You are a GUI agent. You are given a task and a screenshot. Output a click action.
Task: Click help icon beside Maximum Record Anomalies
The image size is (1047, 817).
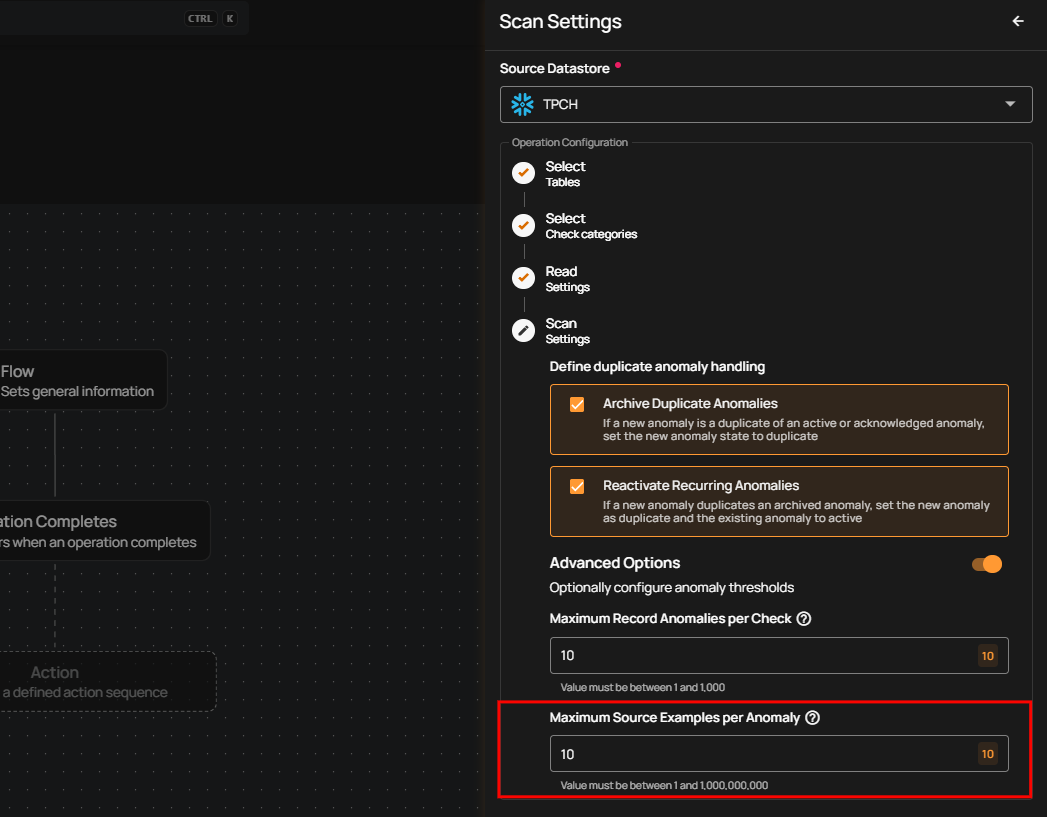804,619
